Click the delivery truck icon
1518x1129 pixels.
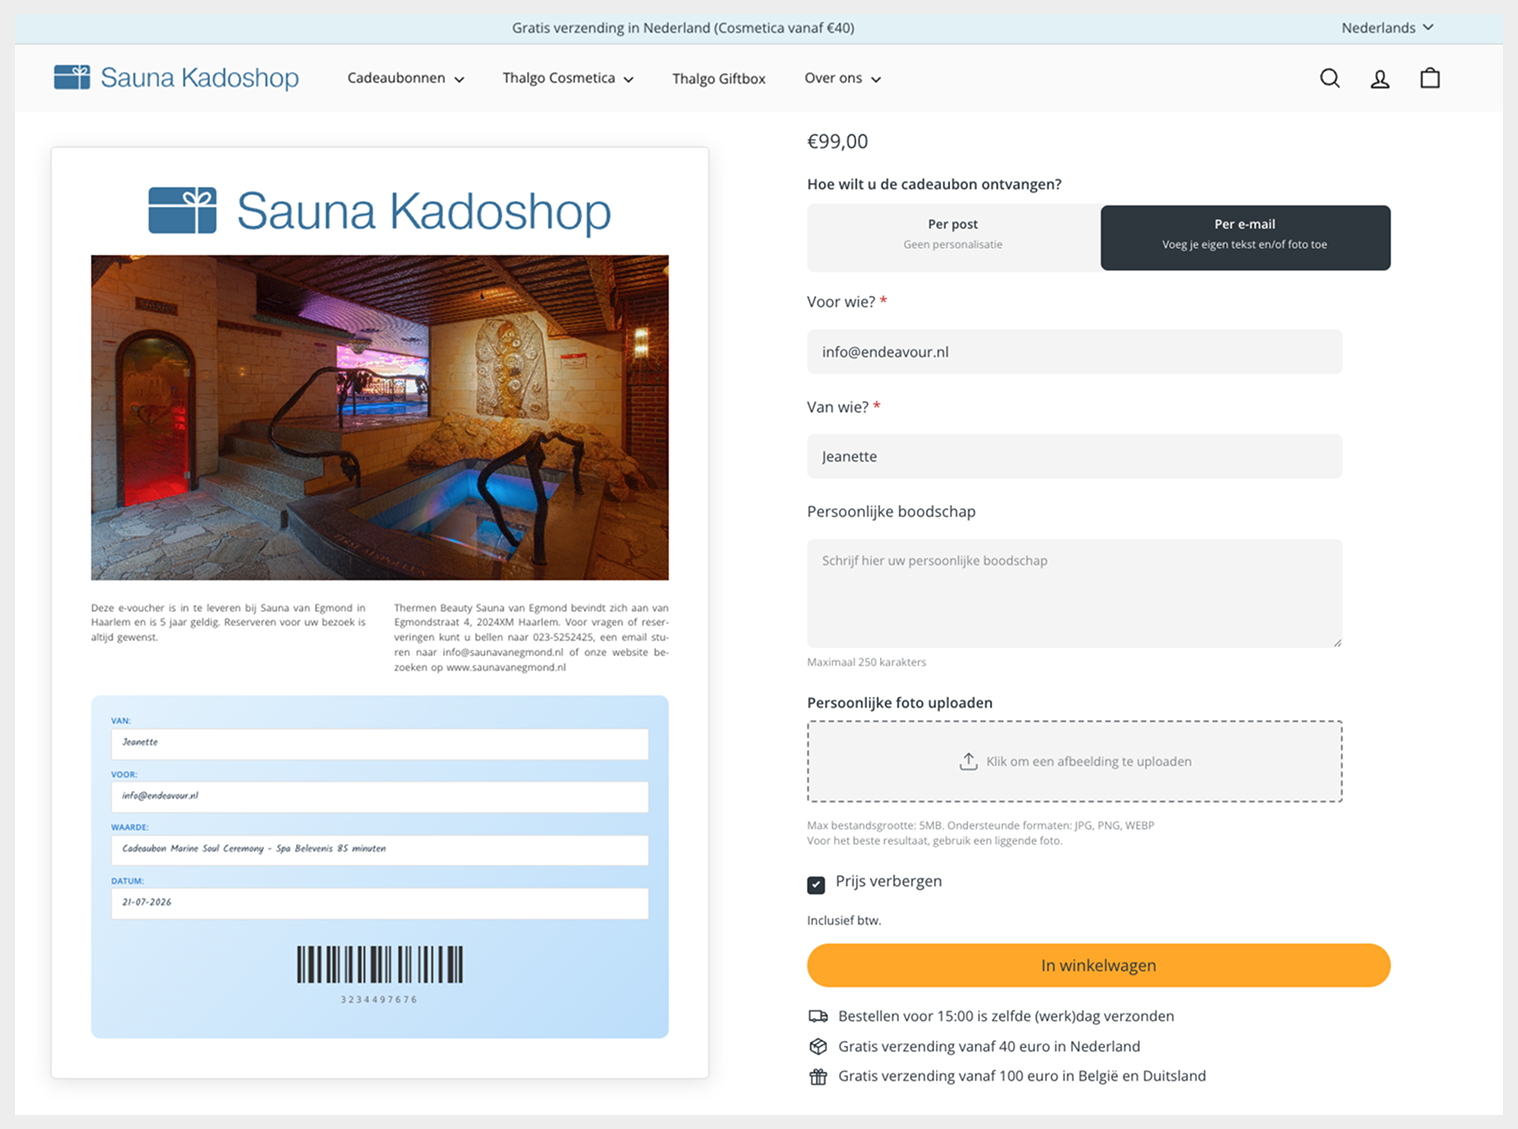pyautogui.click(x=818, y=1016)
